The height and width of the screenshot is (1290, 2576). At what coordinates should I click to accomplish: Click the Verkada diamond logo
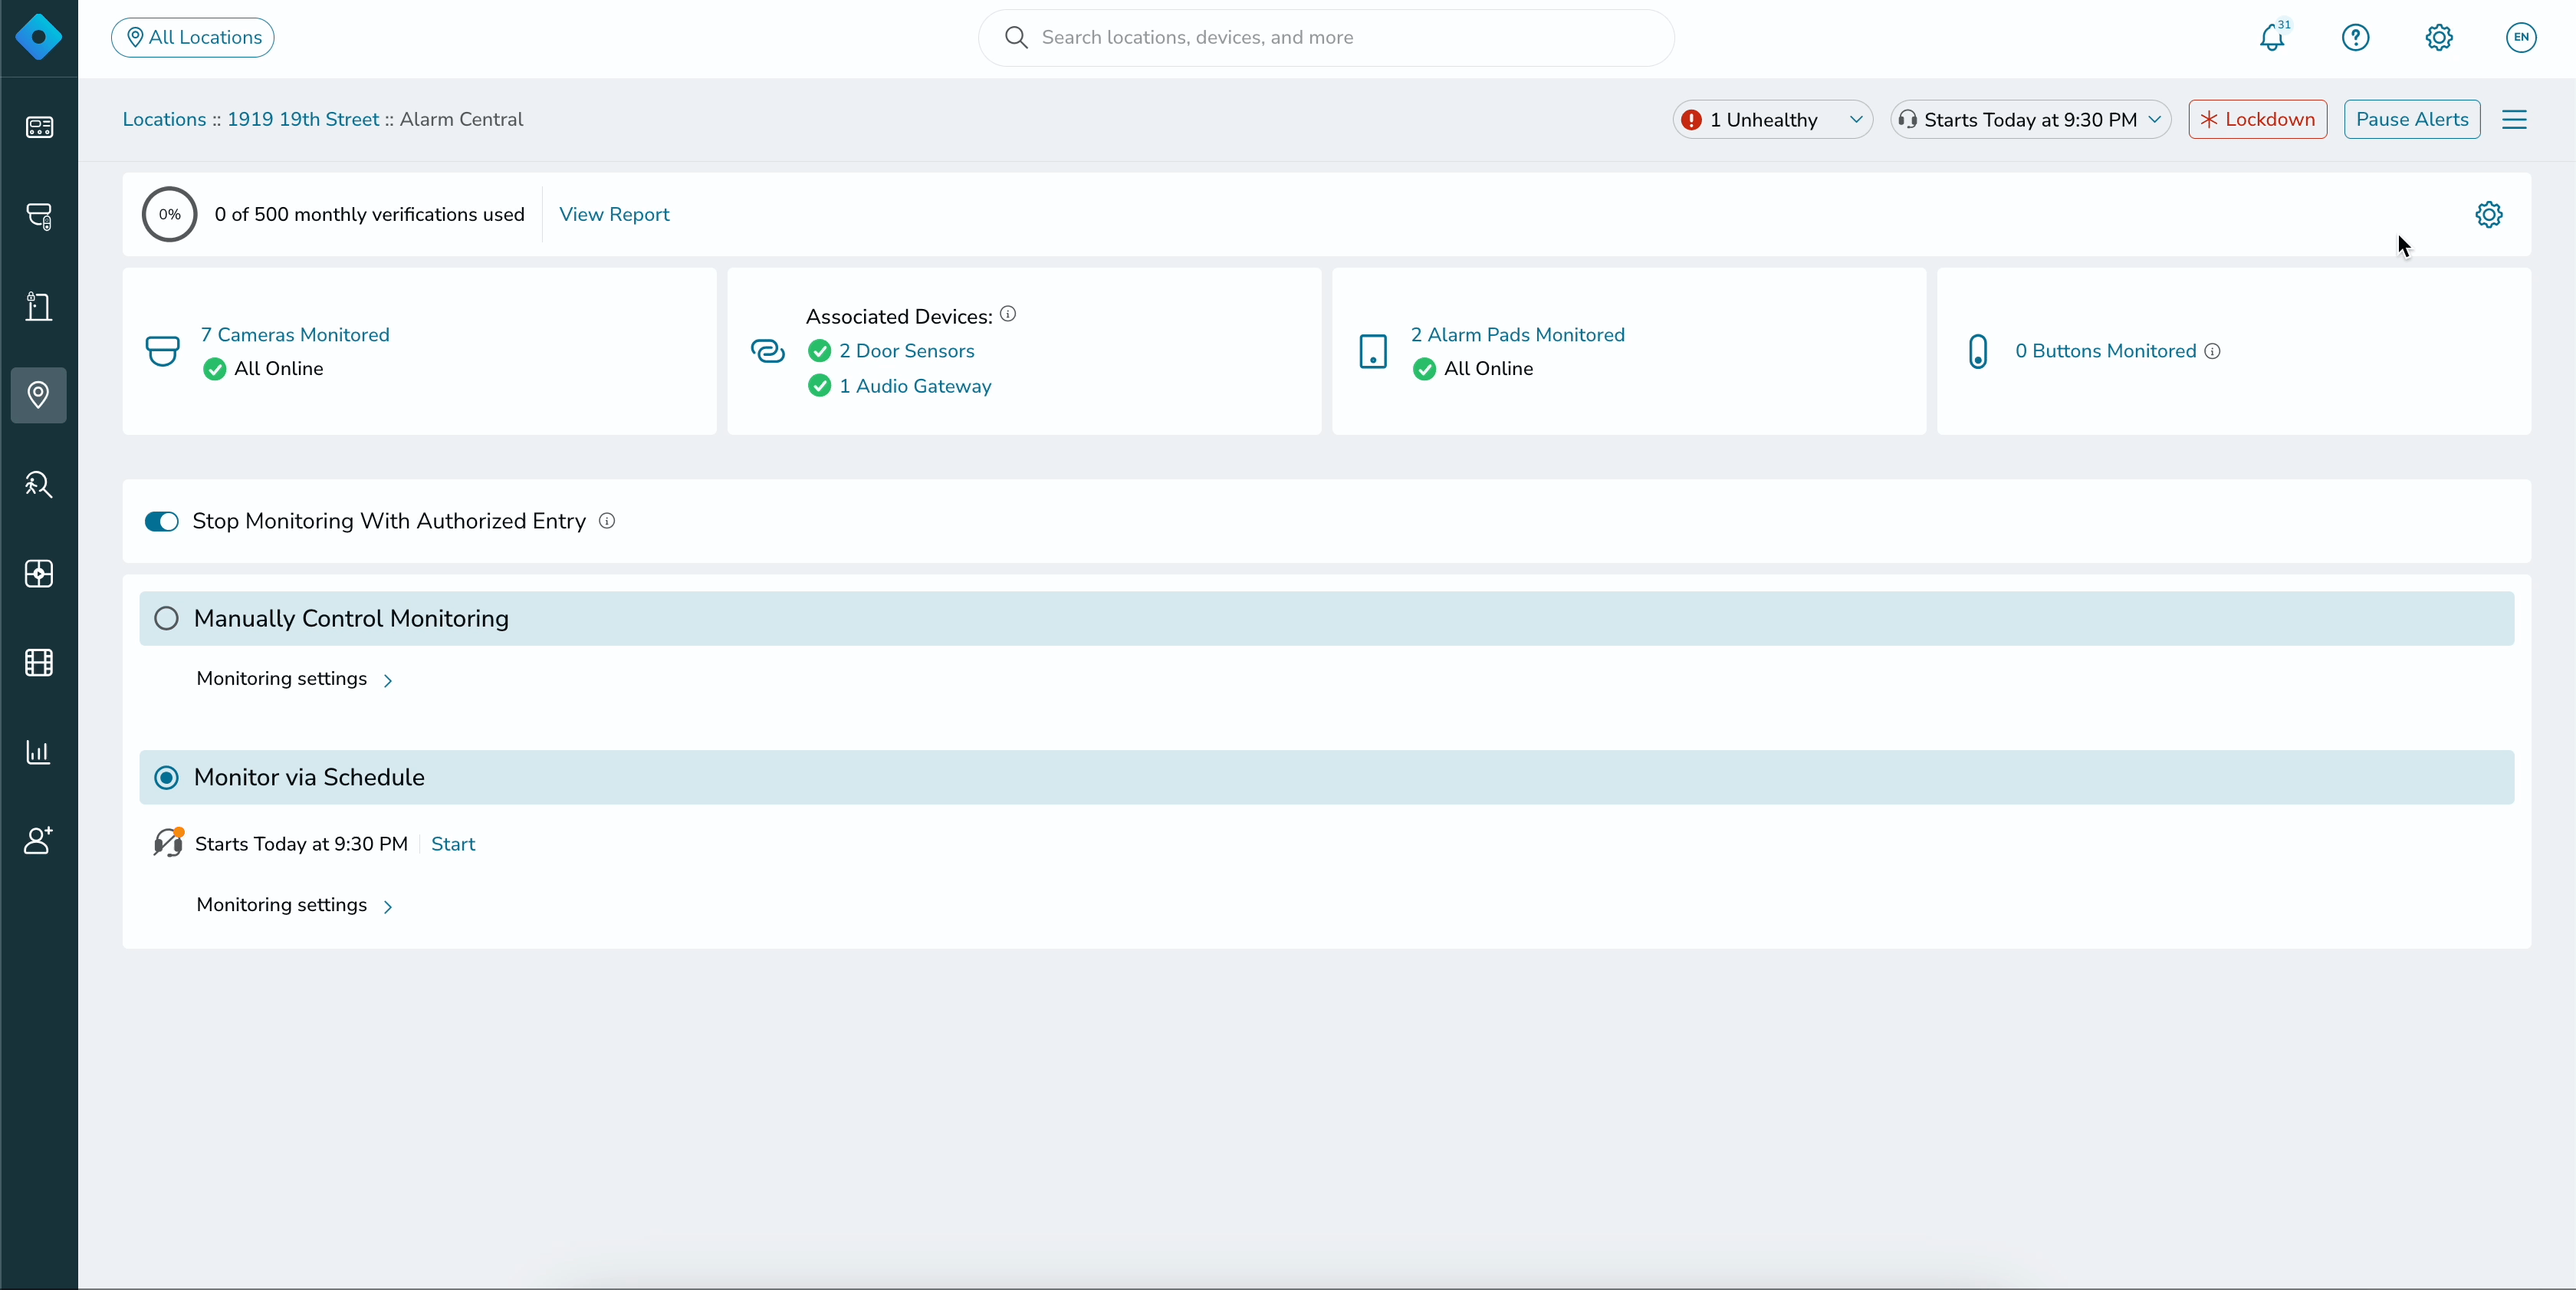(x=39, y=37)
